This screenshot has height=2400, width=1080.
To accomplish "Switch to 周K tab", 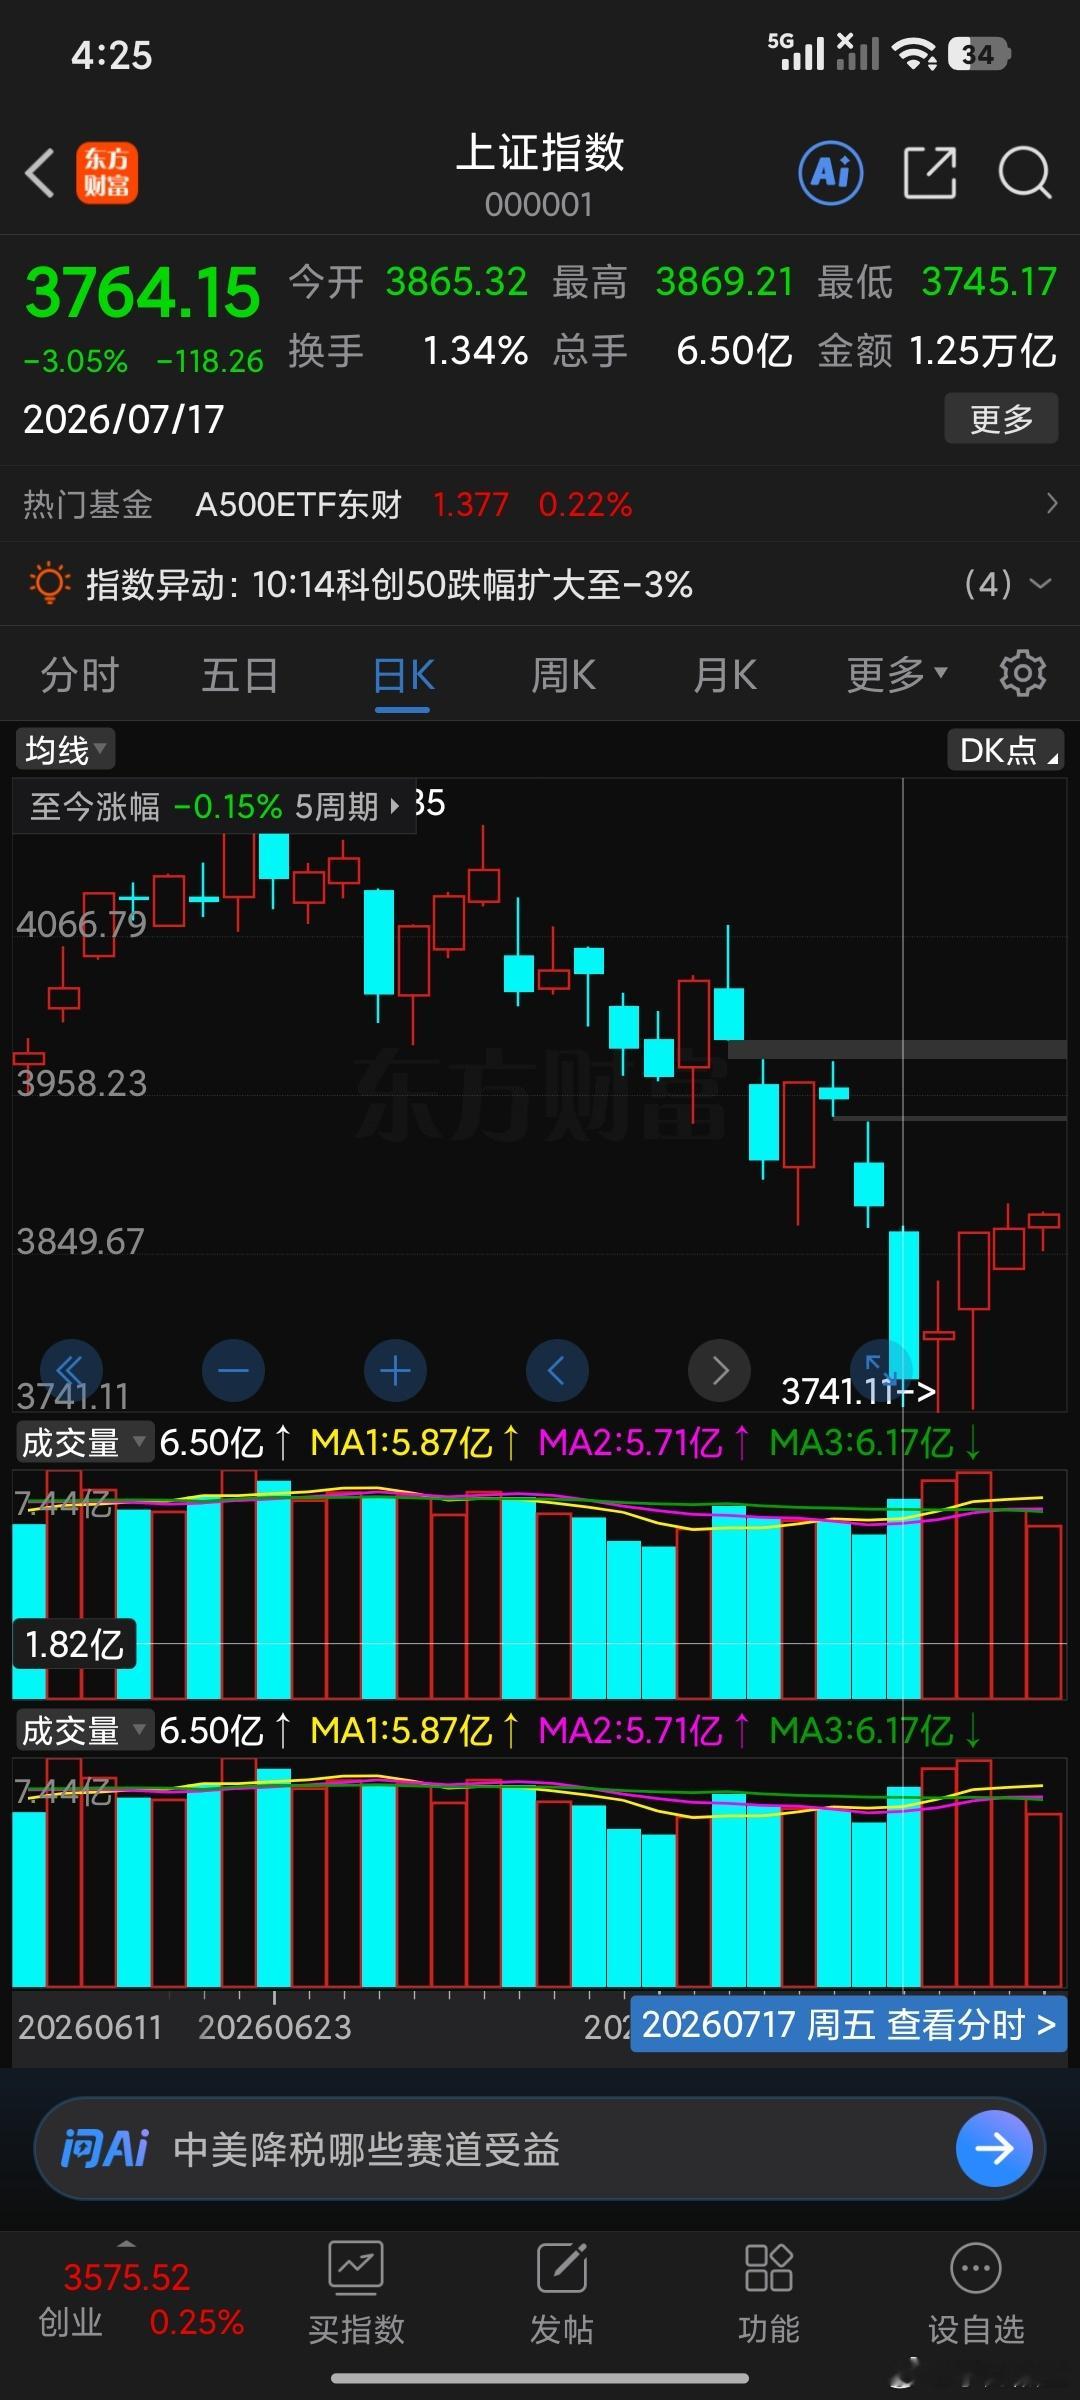I will pyautogui.click(x=563, y=675).
